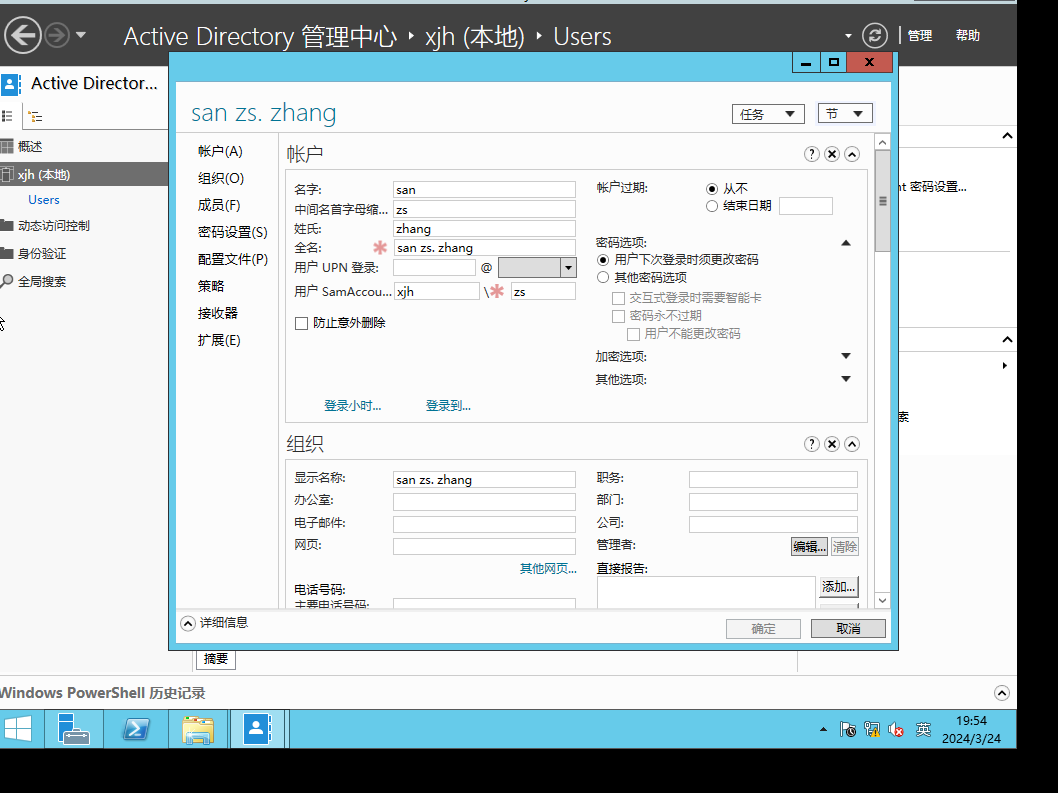Click the X icon of 帐户 section
Screen dimensions: 1058x793
pyautogui.click(x=832, y=155)
